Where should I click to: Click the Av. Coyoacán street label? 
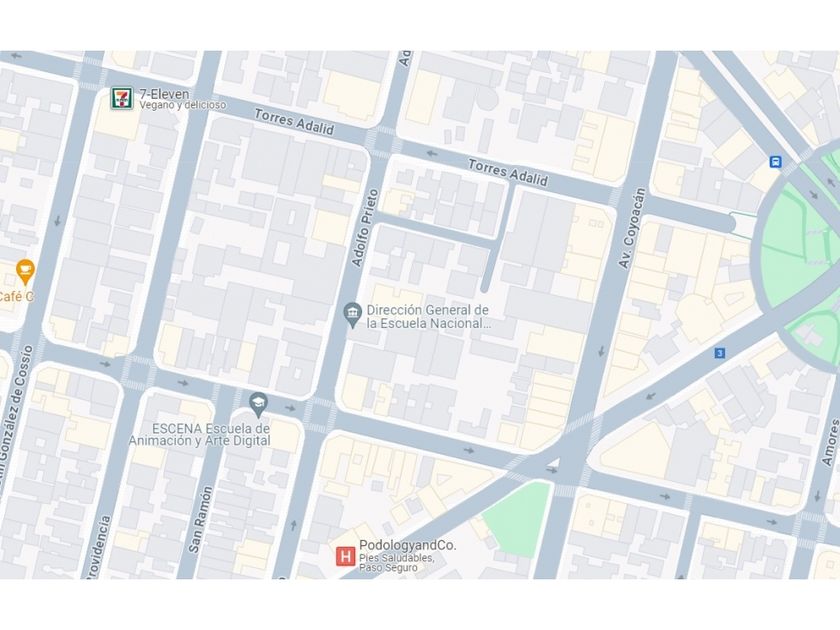632,228
